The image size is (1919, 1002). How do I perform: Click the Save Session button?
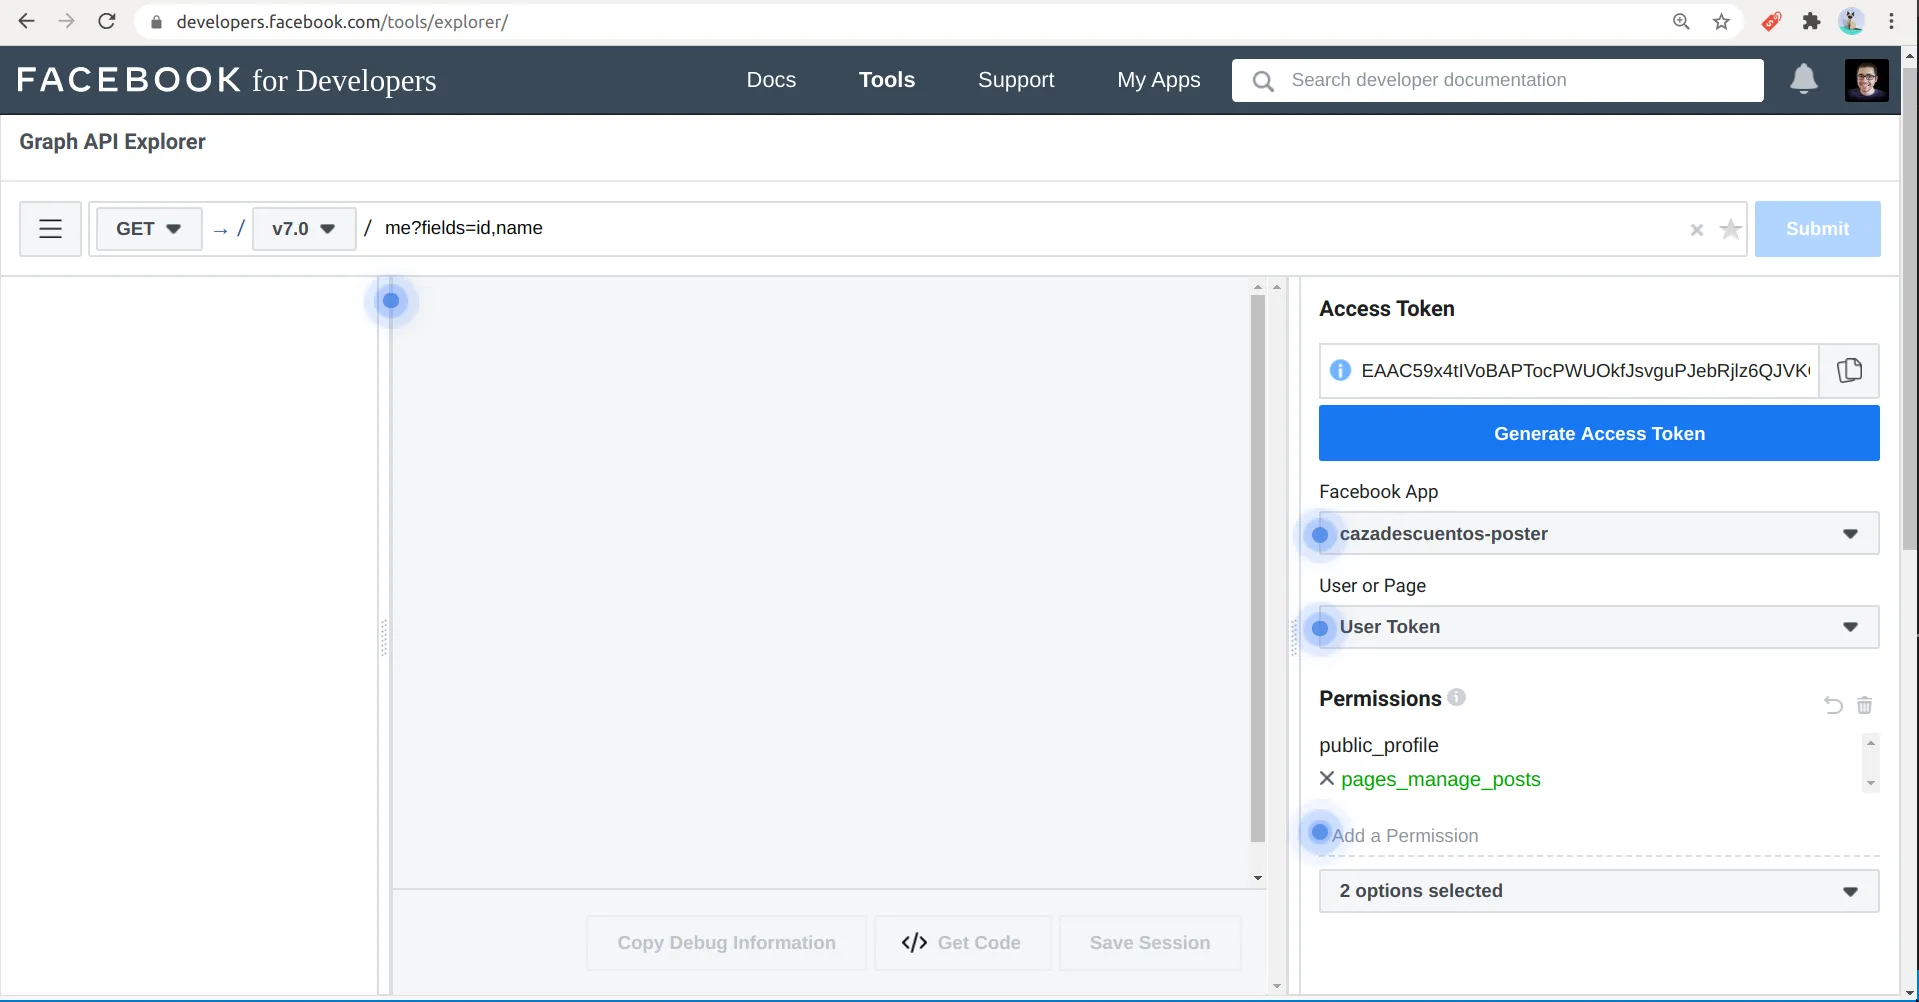click(x=1150, y=943)
